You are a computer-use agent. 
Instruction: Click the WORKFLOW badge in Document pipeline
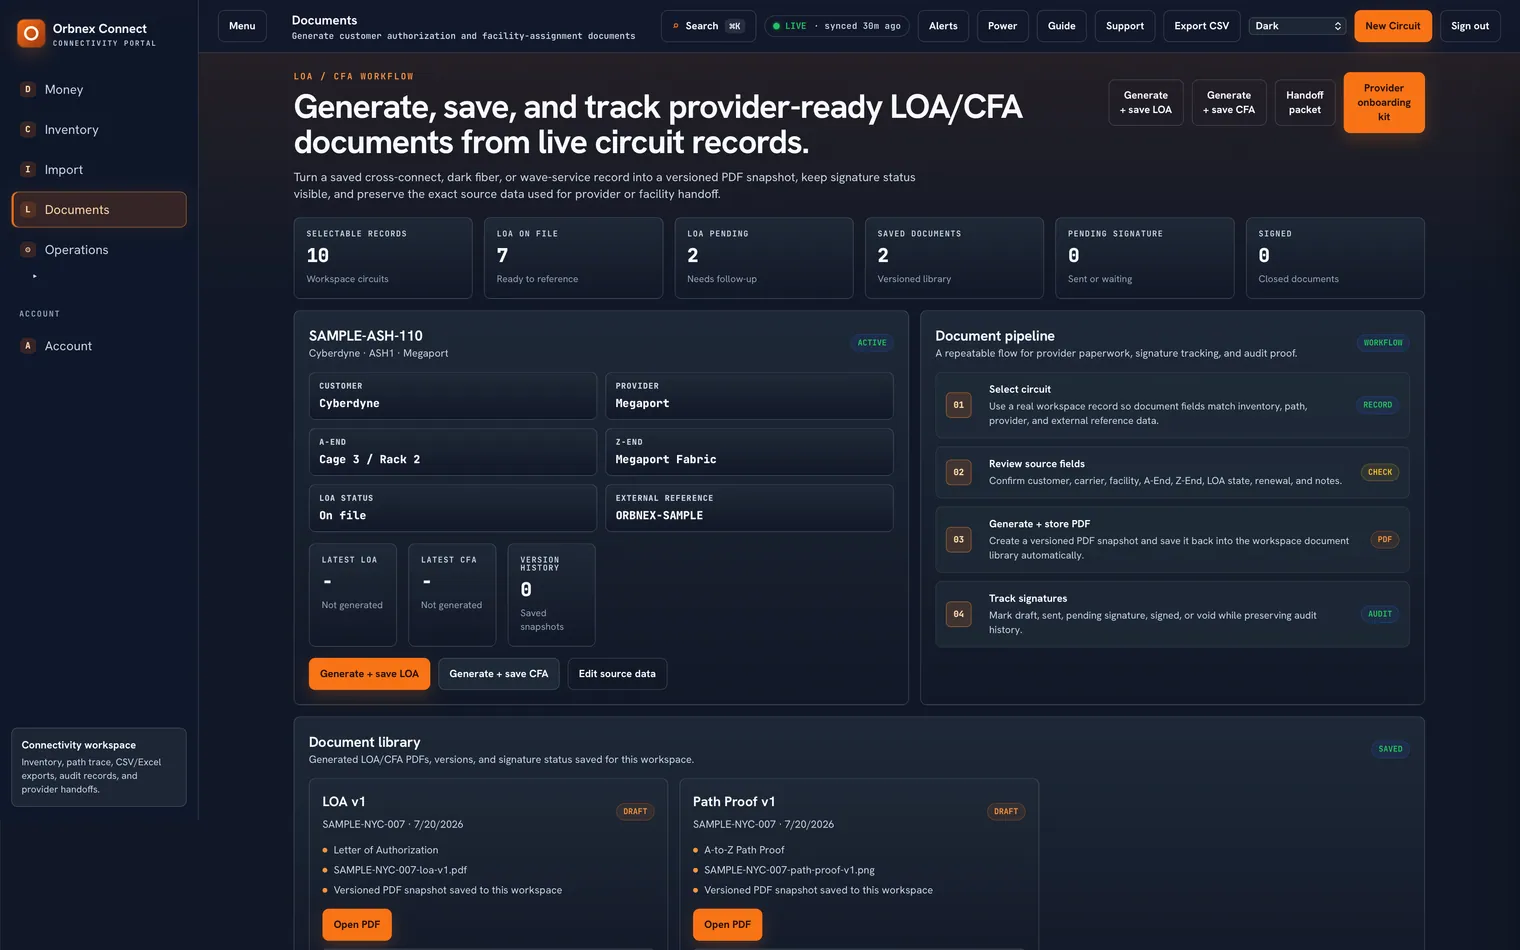pyautogui.click(x=1383, y=343)
